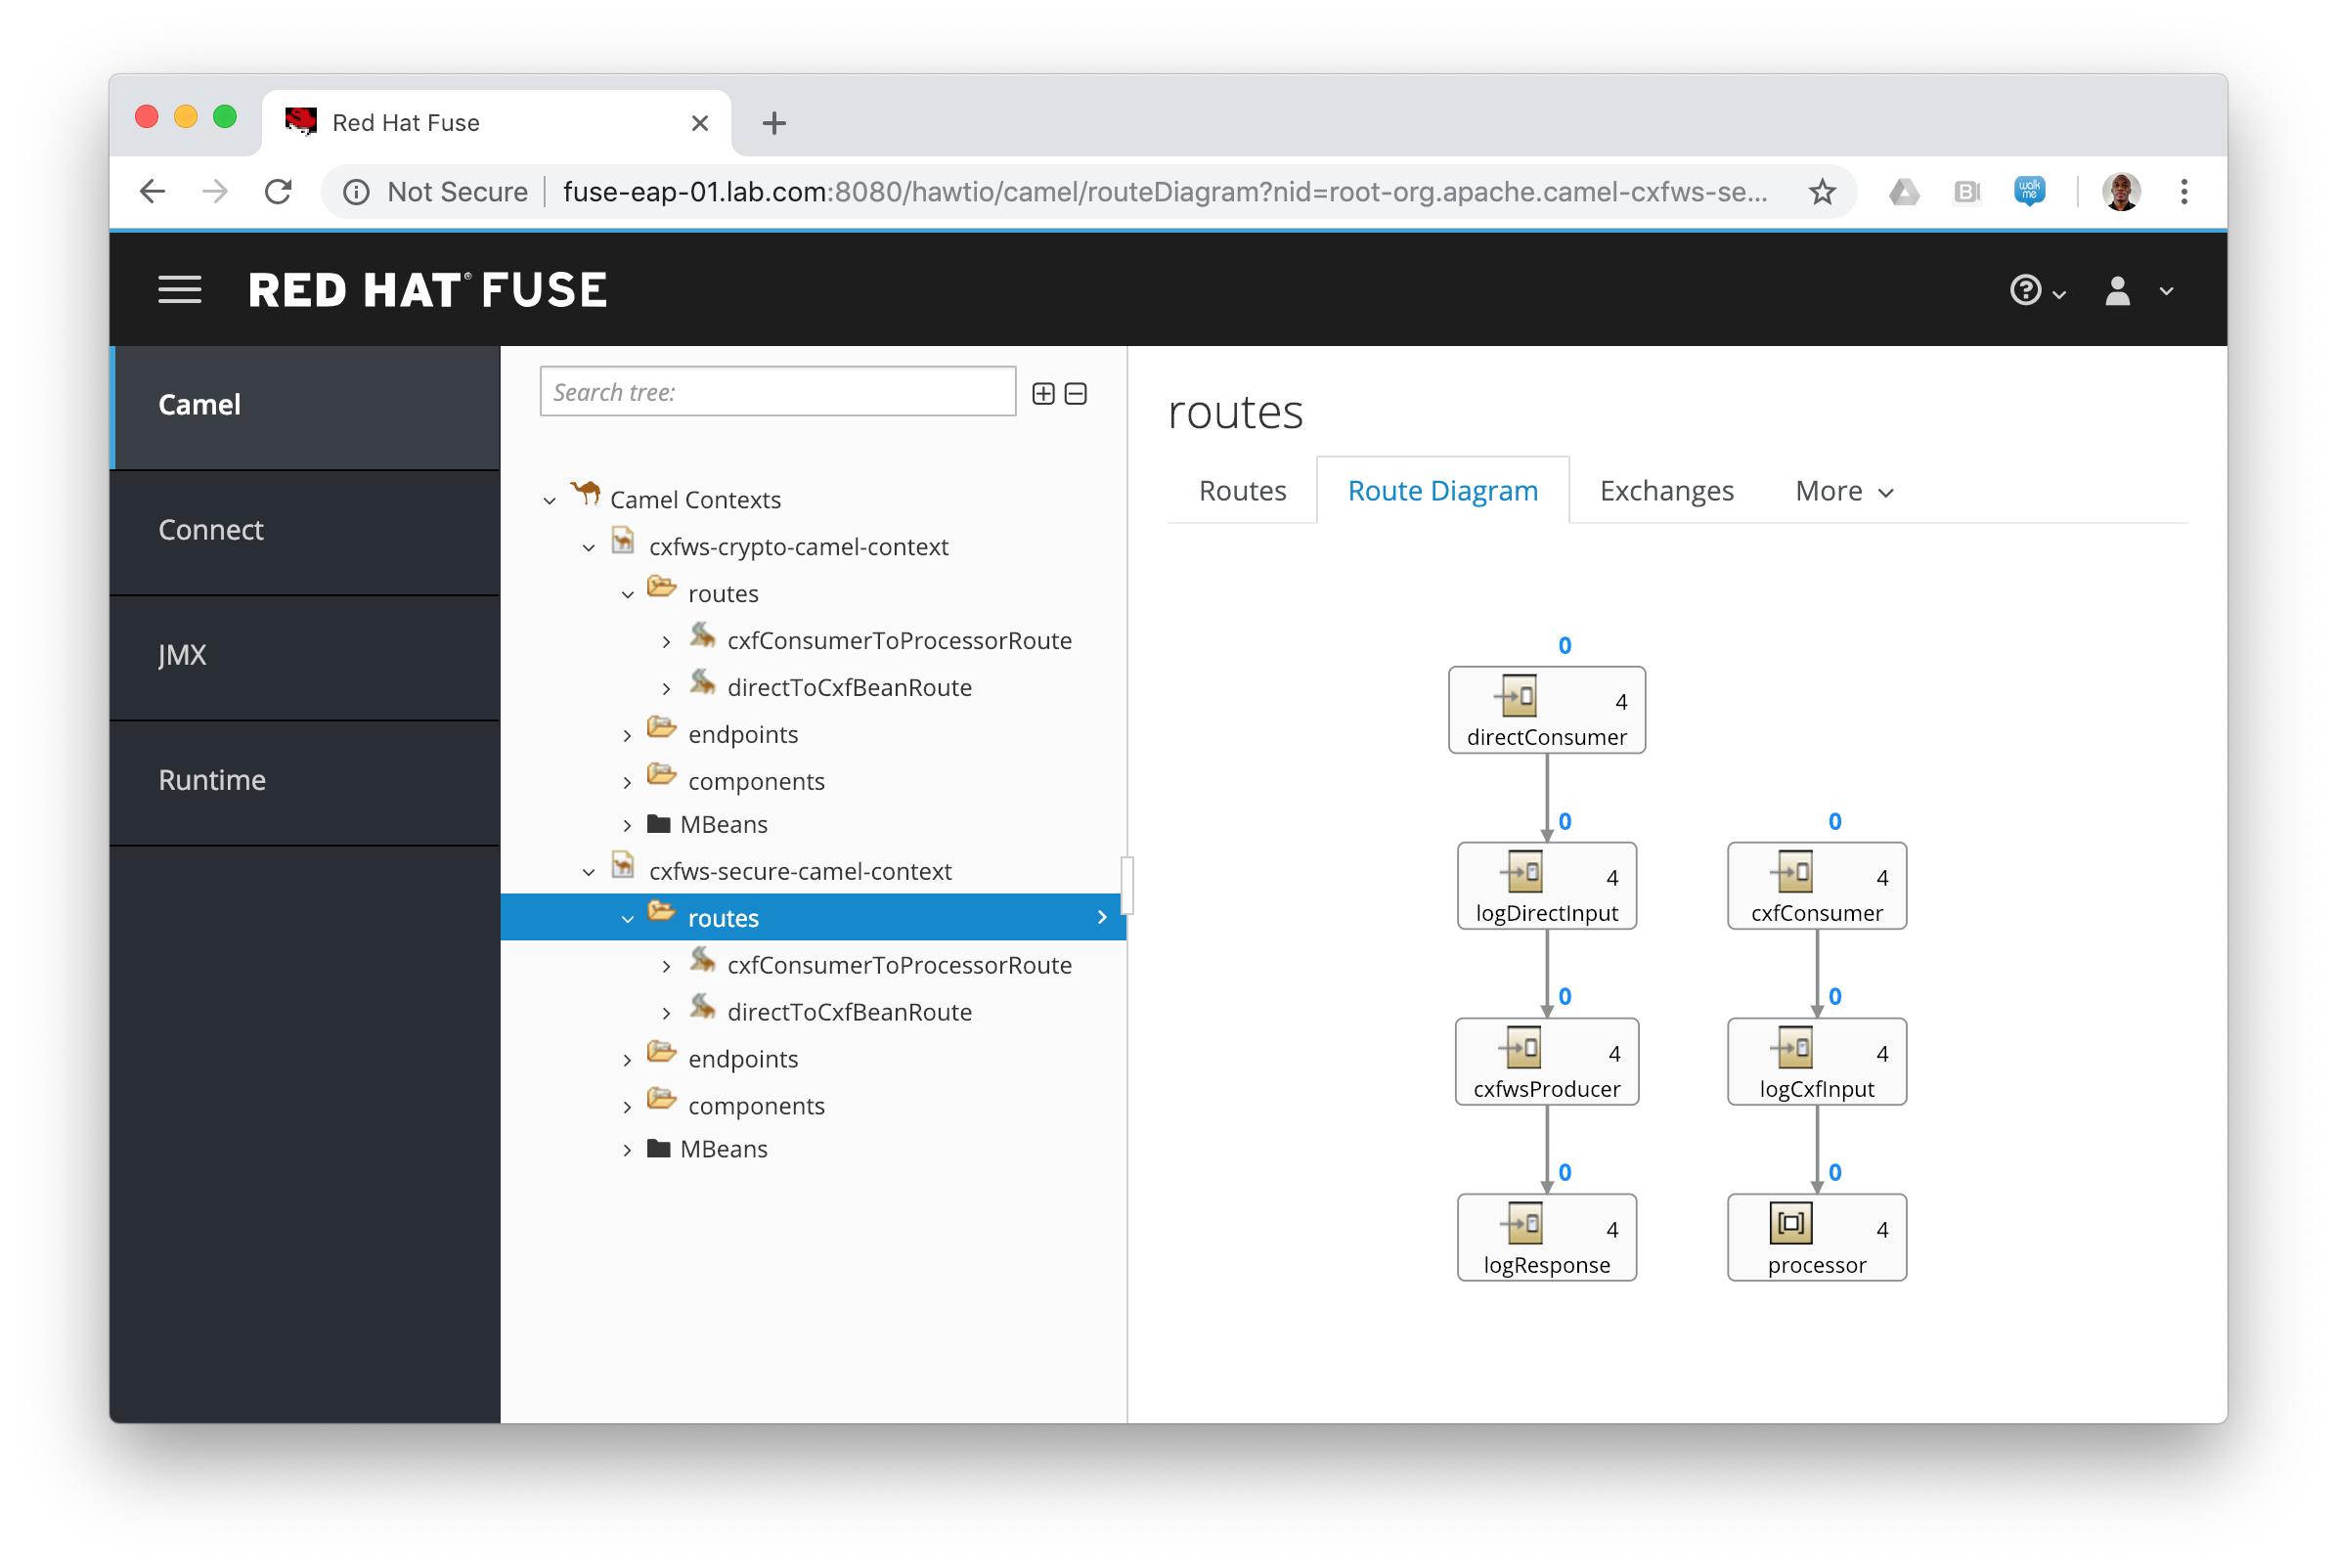Expand MBeans under cxfws-secure-camel-context

[627, 1151]
